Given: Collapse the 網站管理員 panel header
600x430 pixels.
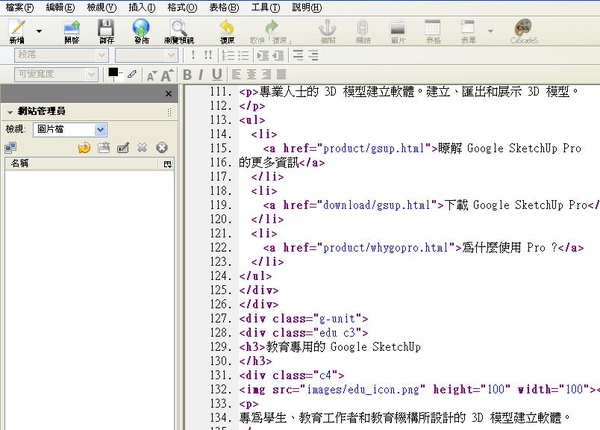Looking at the screenshot, I should [9, 111].
